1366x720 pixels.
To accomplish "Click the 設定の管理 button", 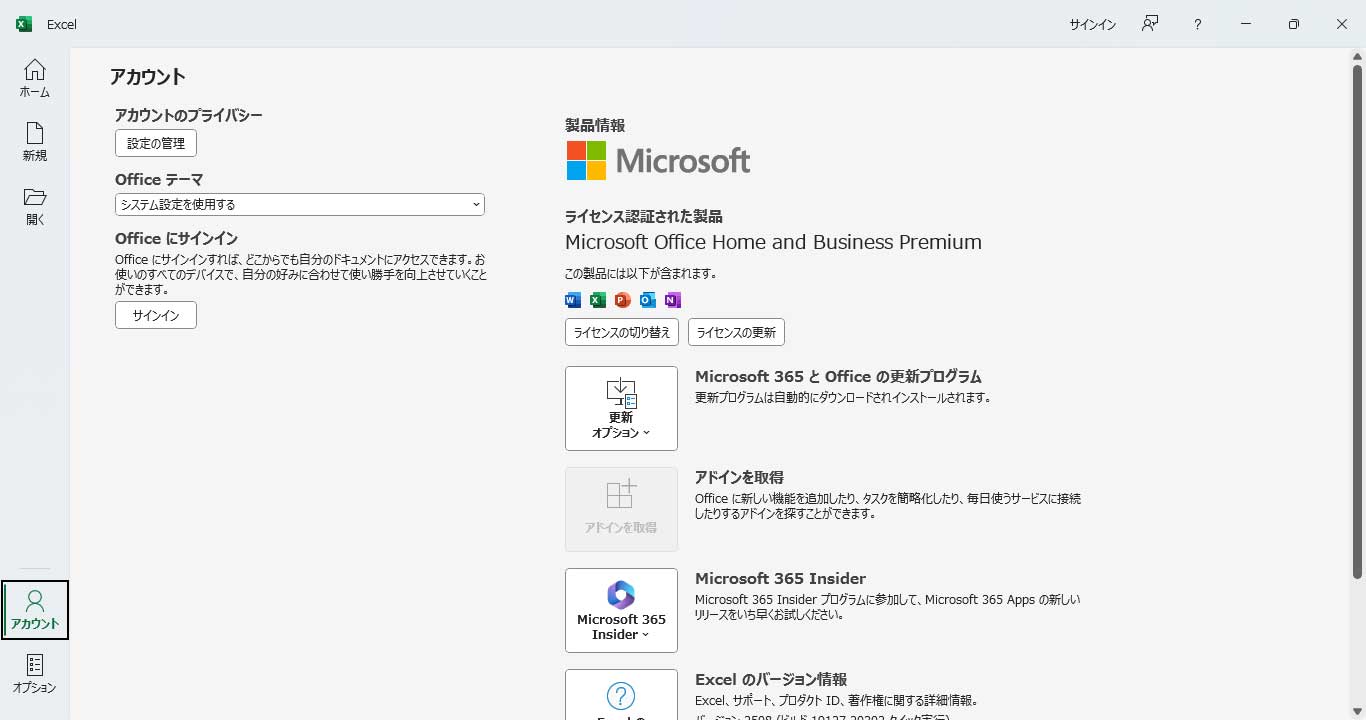I will pyautogui.click(x=156, y=143).
